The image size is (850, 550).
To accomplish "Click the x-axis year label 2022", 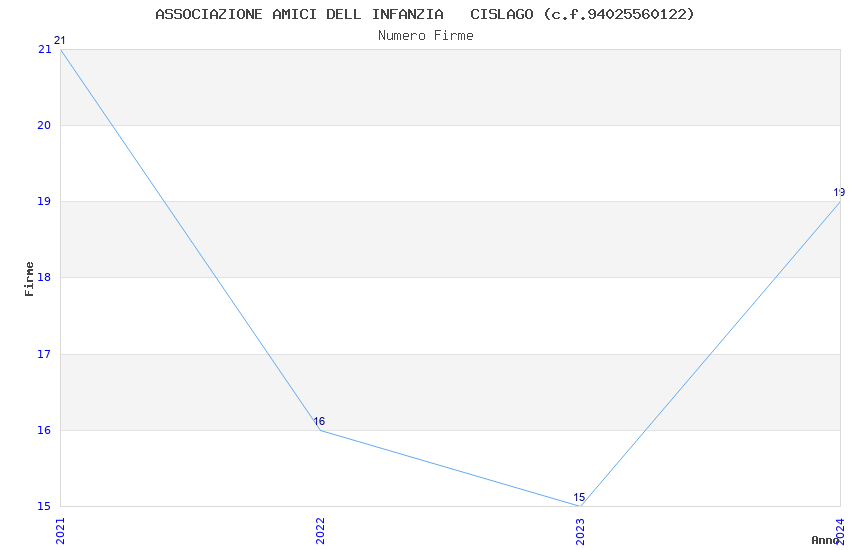I will tap(320, 531).
